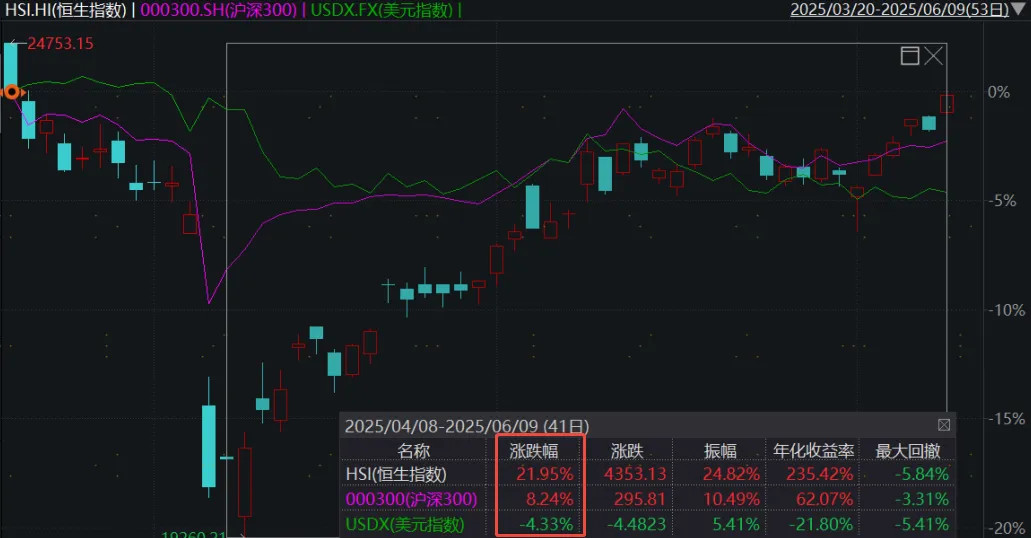Sort by 最大回撤 column header
Viewport: 1031px width, 538px height.
coord(907,451)
